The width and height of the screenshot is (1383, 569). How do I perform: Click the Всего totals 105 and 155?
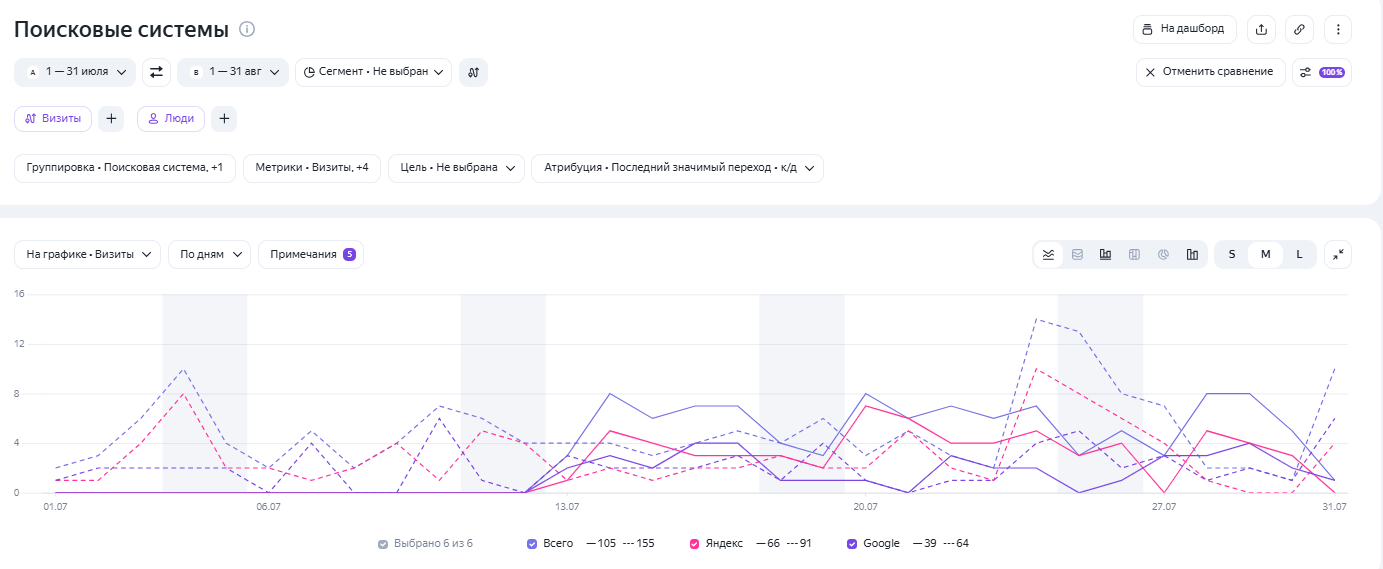pyautogui.click(x=620, y=544)
